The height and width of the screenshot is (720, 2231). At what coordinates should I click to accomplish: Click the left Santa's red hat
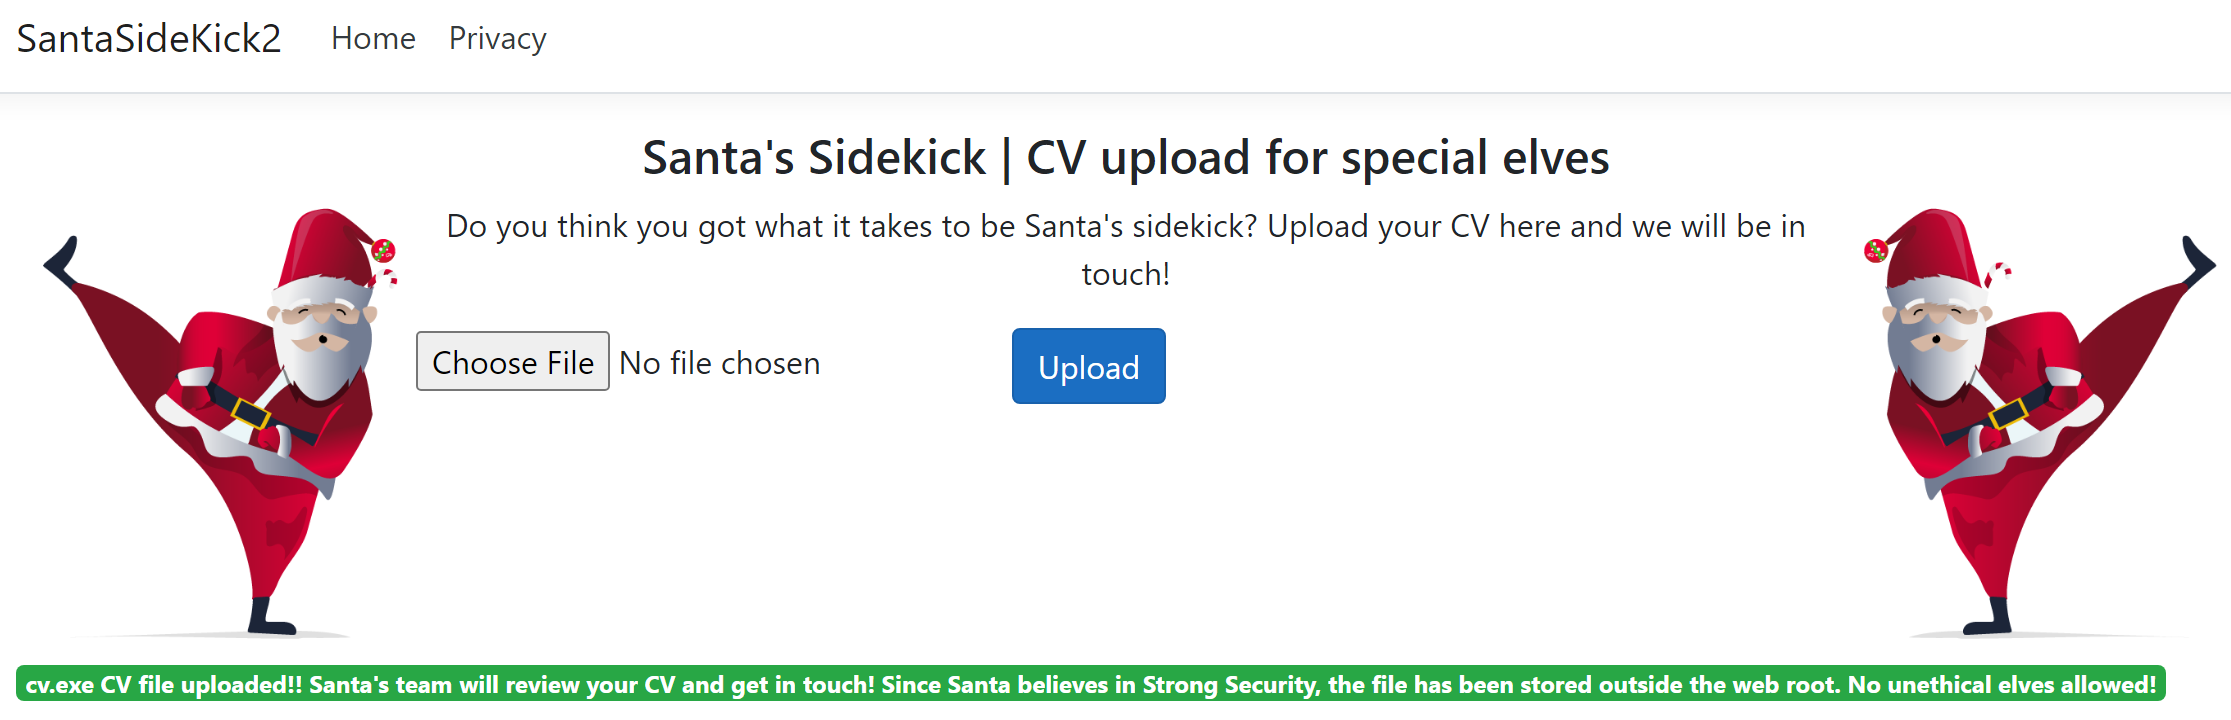pos(325,246)
